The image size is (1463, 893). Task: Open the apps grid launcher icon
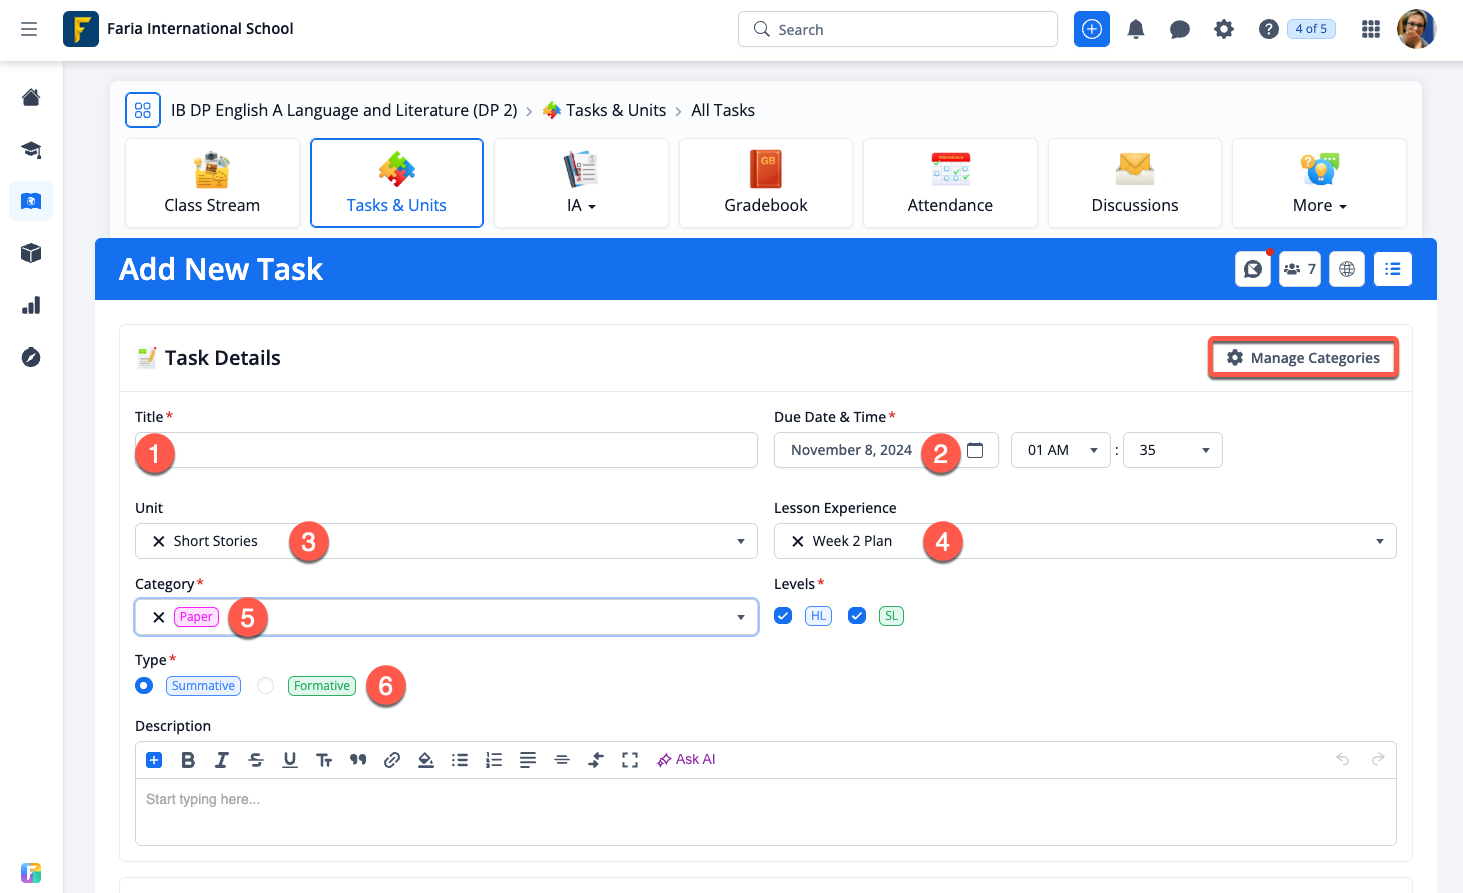coord(1371,30)
